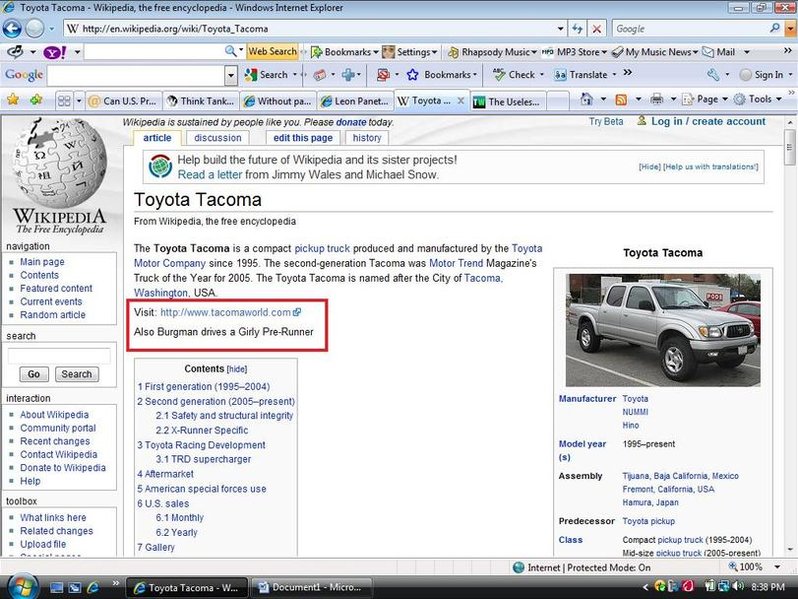
Task: Click the Home icon in command bar
Action: (586, 99)
